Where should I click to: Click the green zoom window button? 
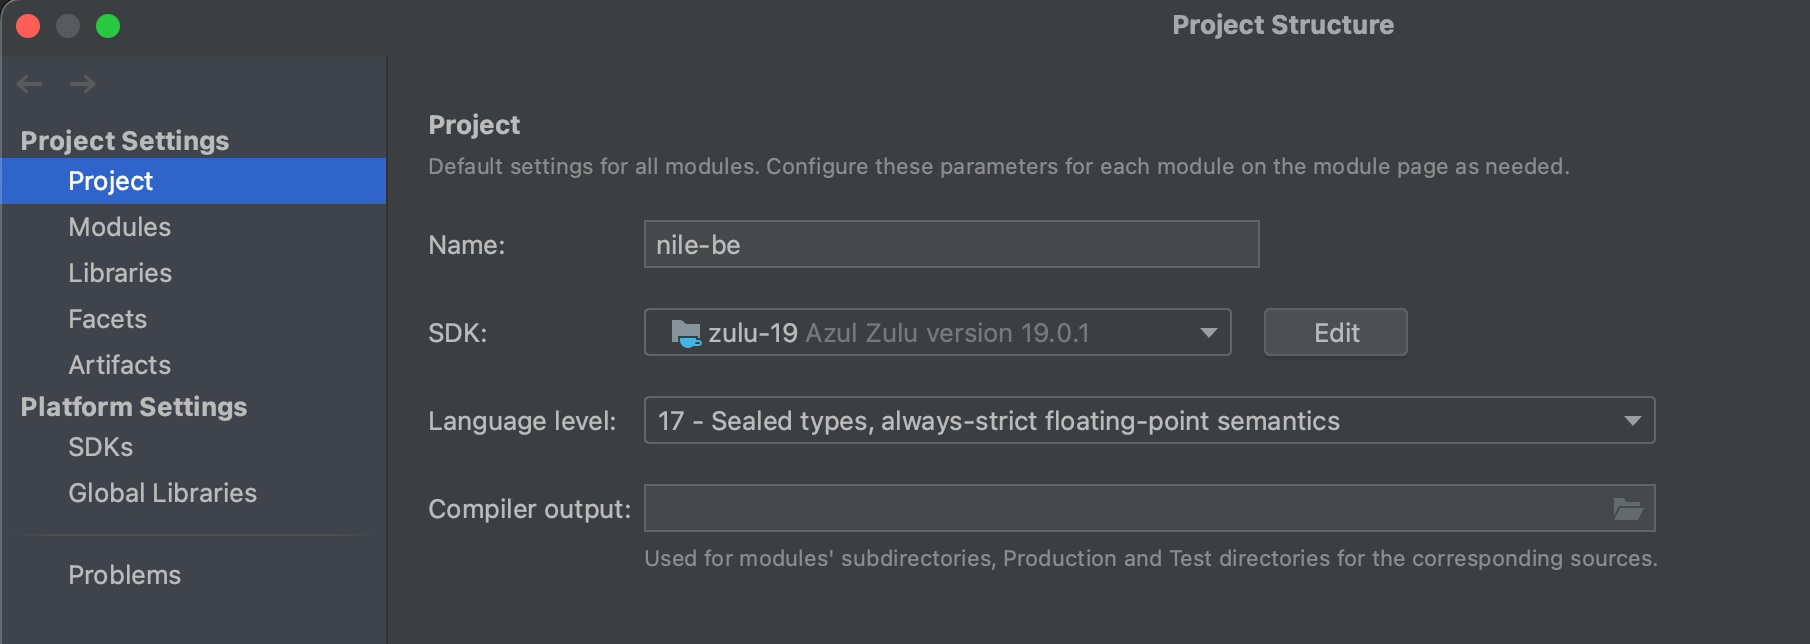(108, 26)
